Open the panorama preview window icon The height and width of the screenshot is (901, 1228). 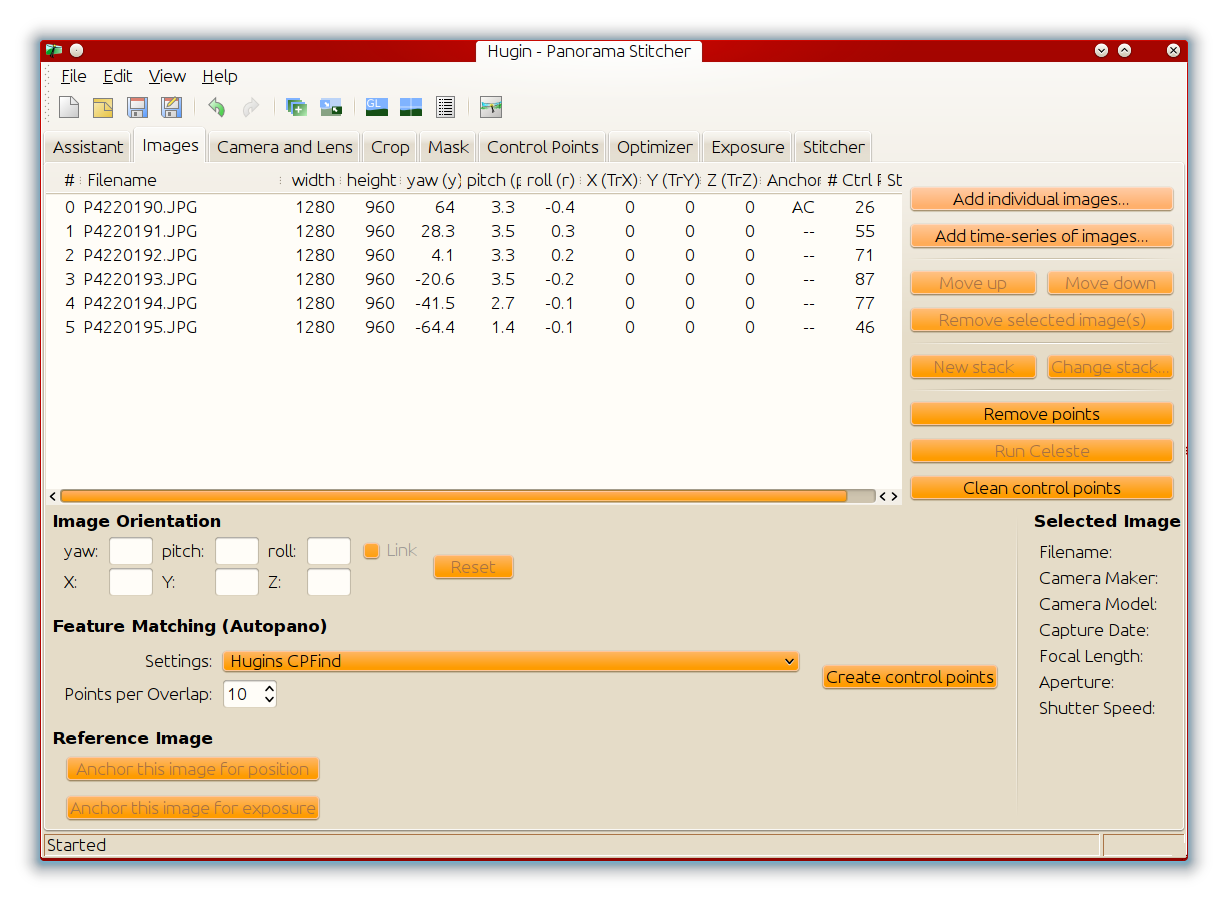coord(411,107)
